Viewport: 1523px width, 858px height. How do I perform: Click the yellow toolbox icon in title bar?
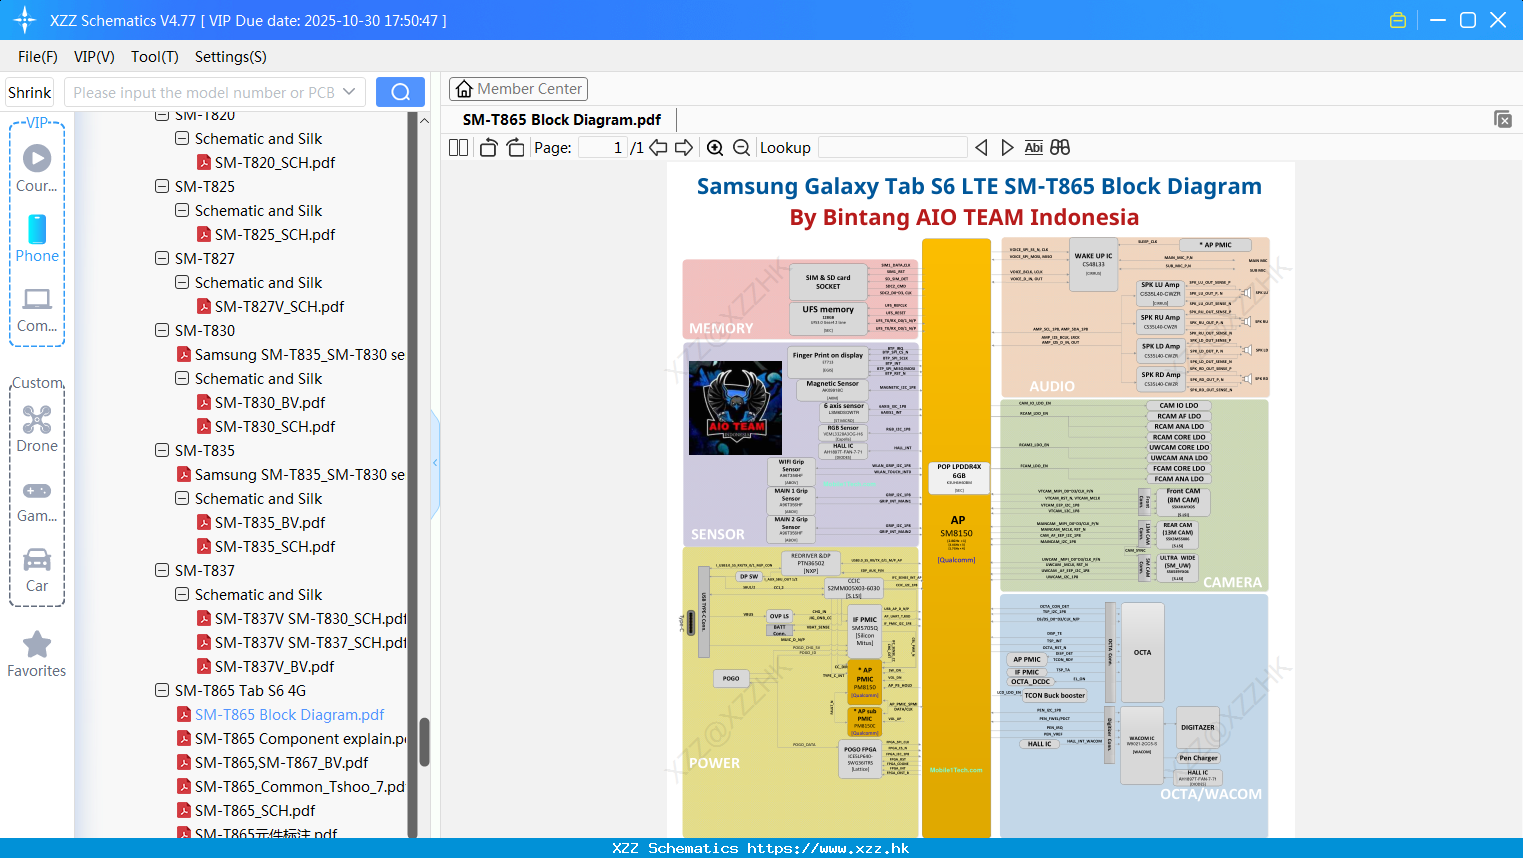1398,20
